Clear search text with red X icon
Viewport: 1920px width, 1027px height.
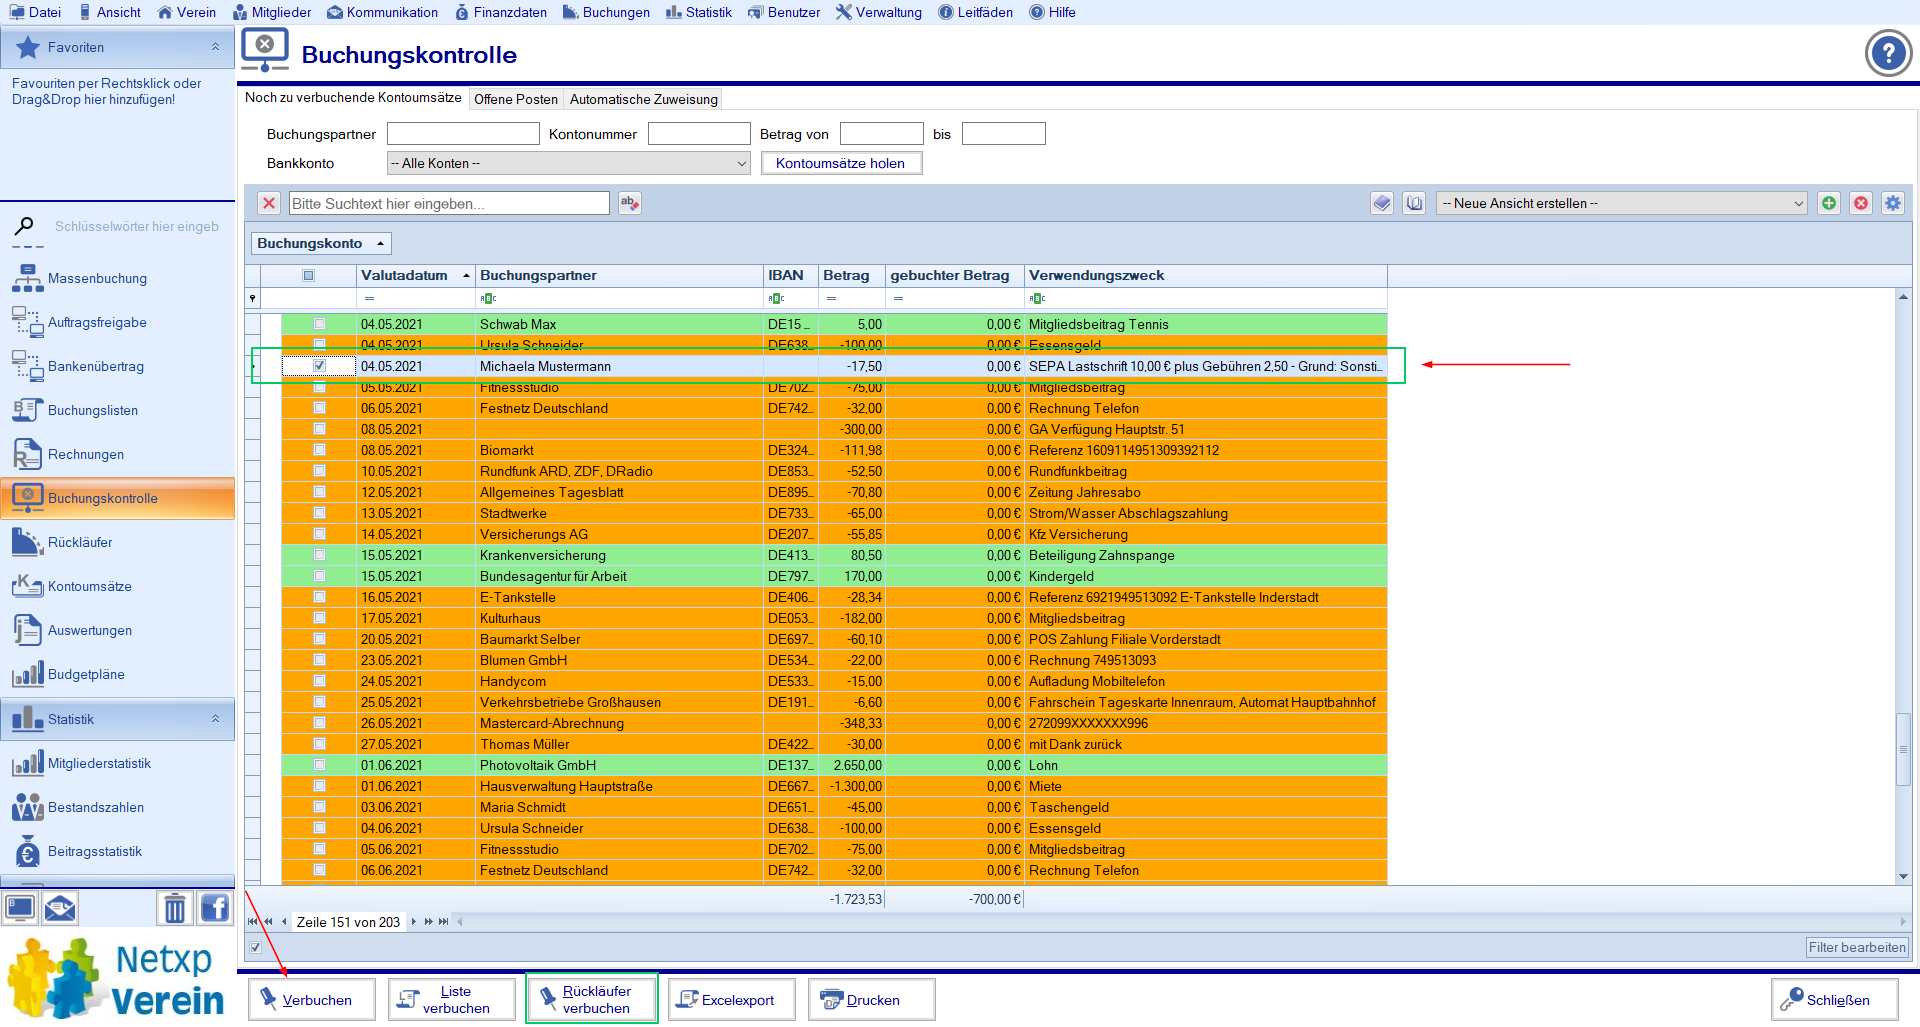[x=269, y=203]
